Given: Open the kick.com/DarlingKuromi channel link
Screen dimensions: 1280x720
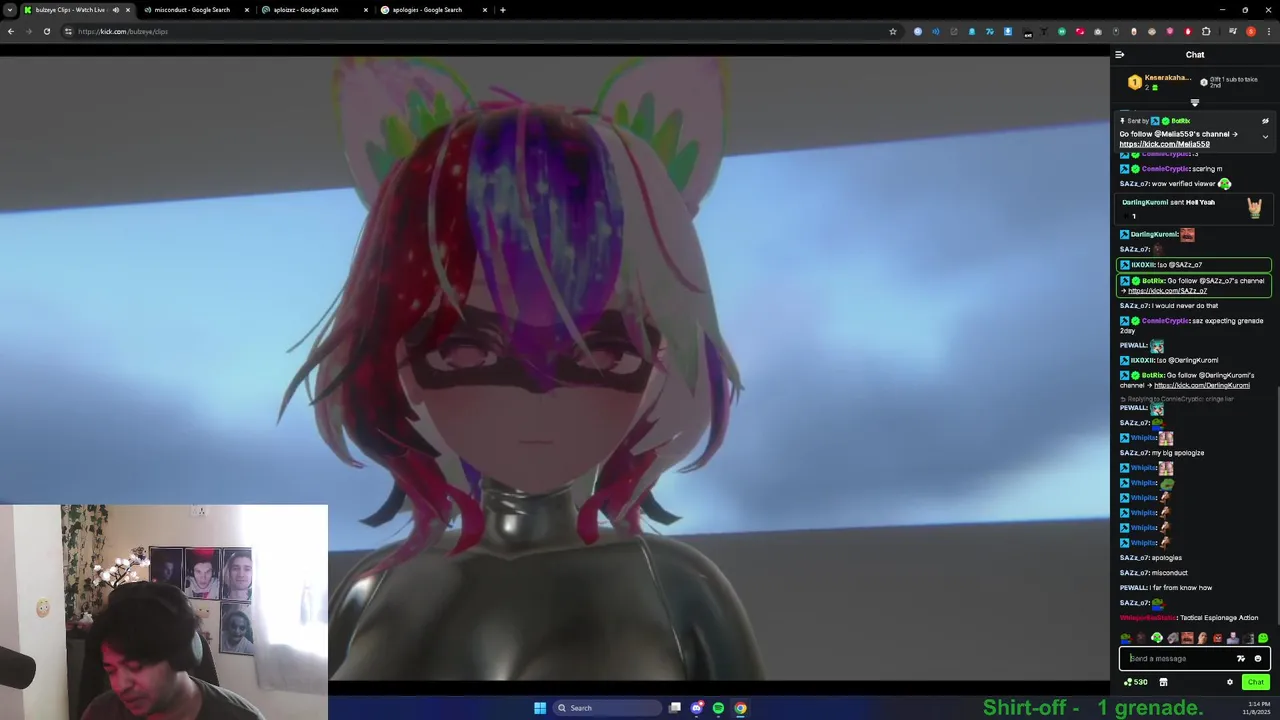Looking at the screenshot, I should [x=1202, y=385].
